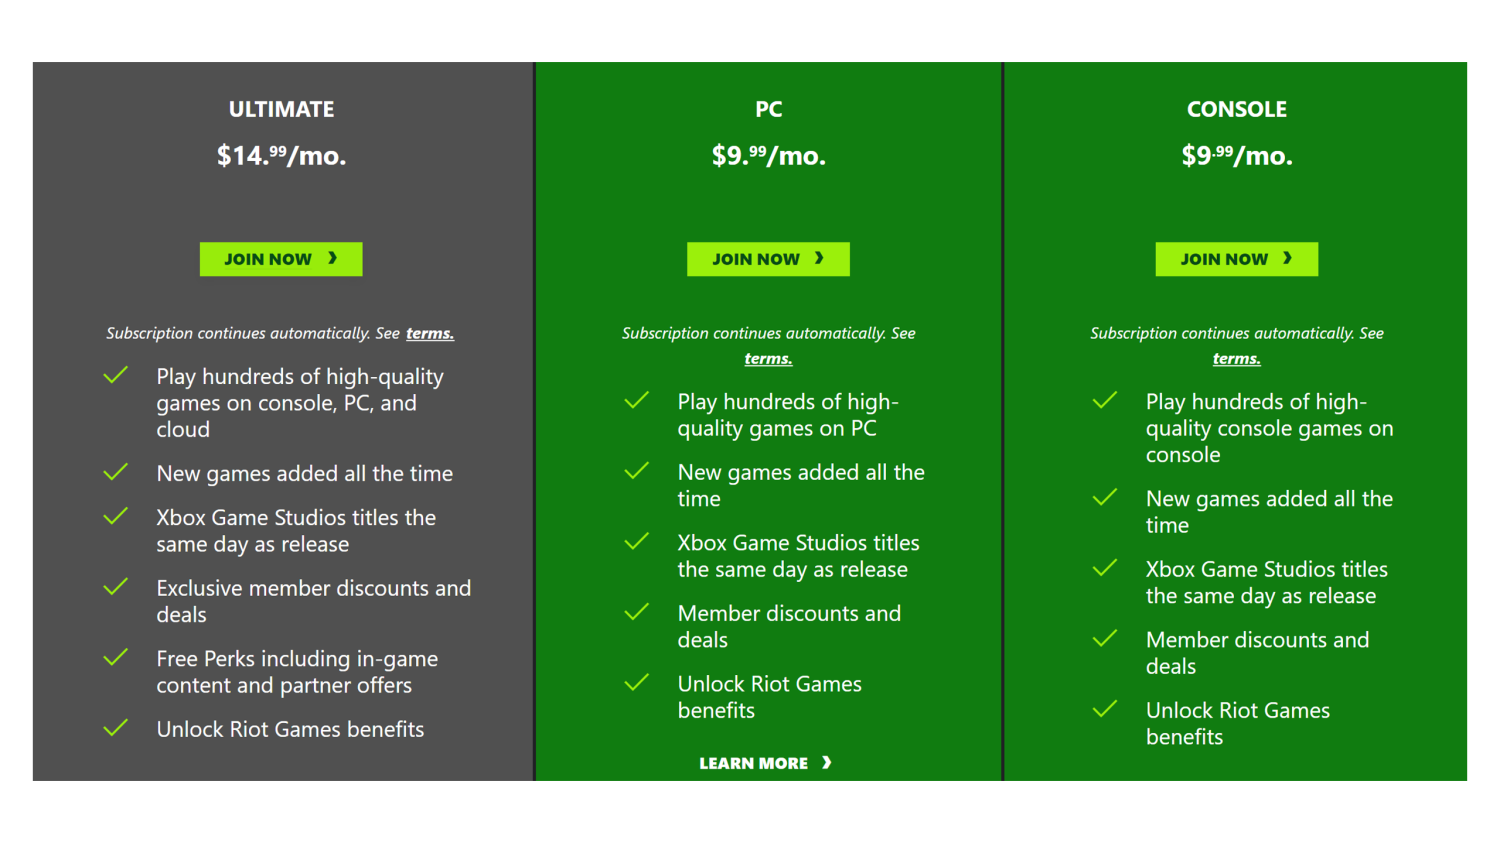Select the ULTIMATE plan header
1500x843 pixels.
(x=281, y=109)
